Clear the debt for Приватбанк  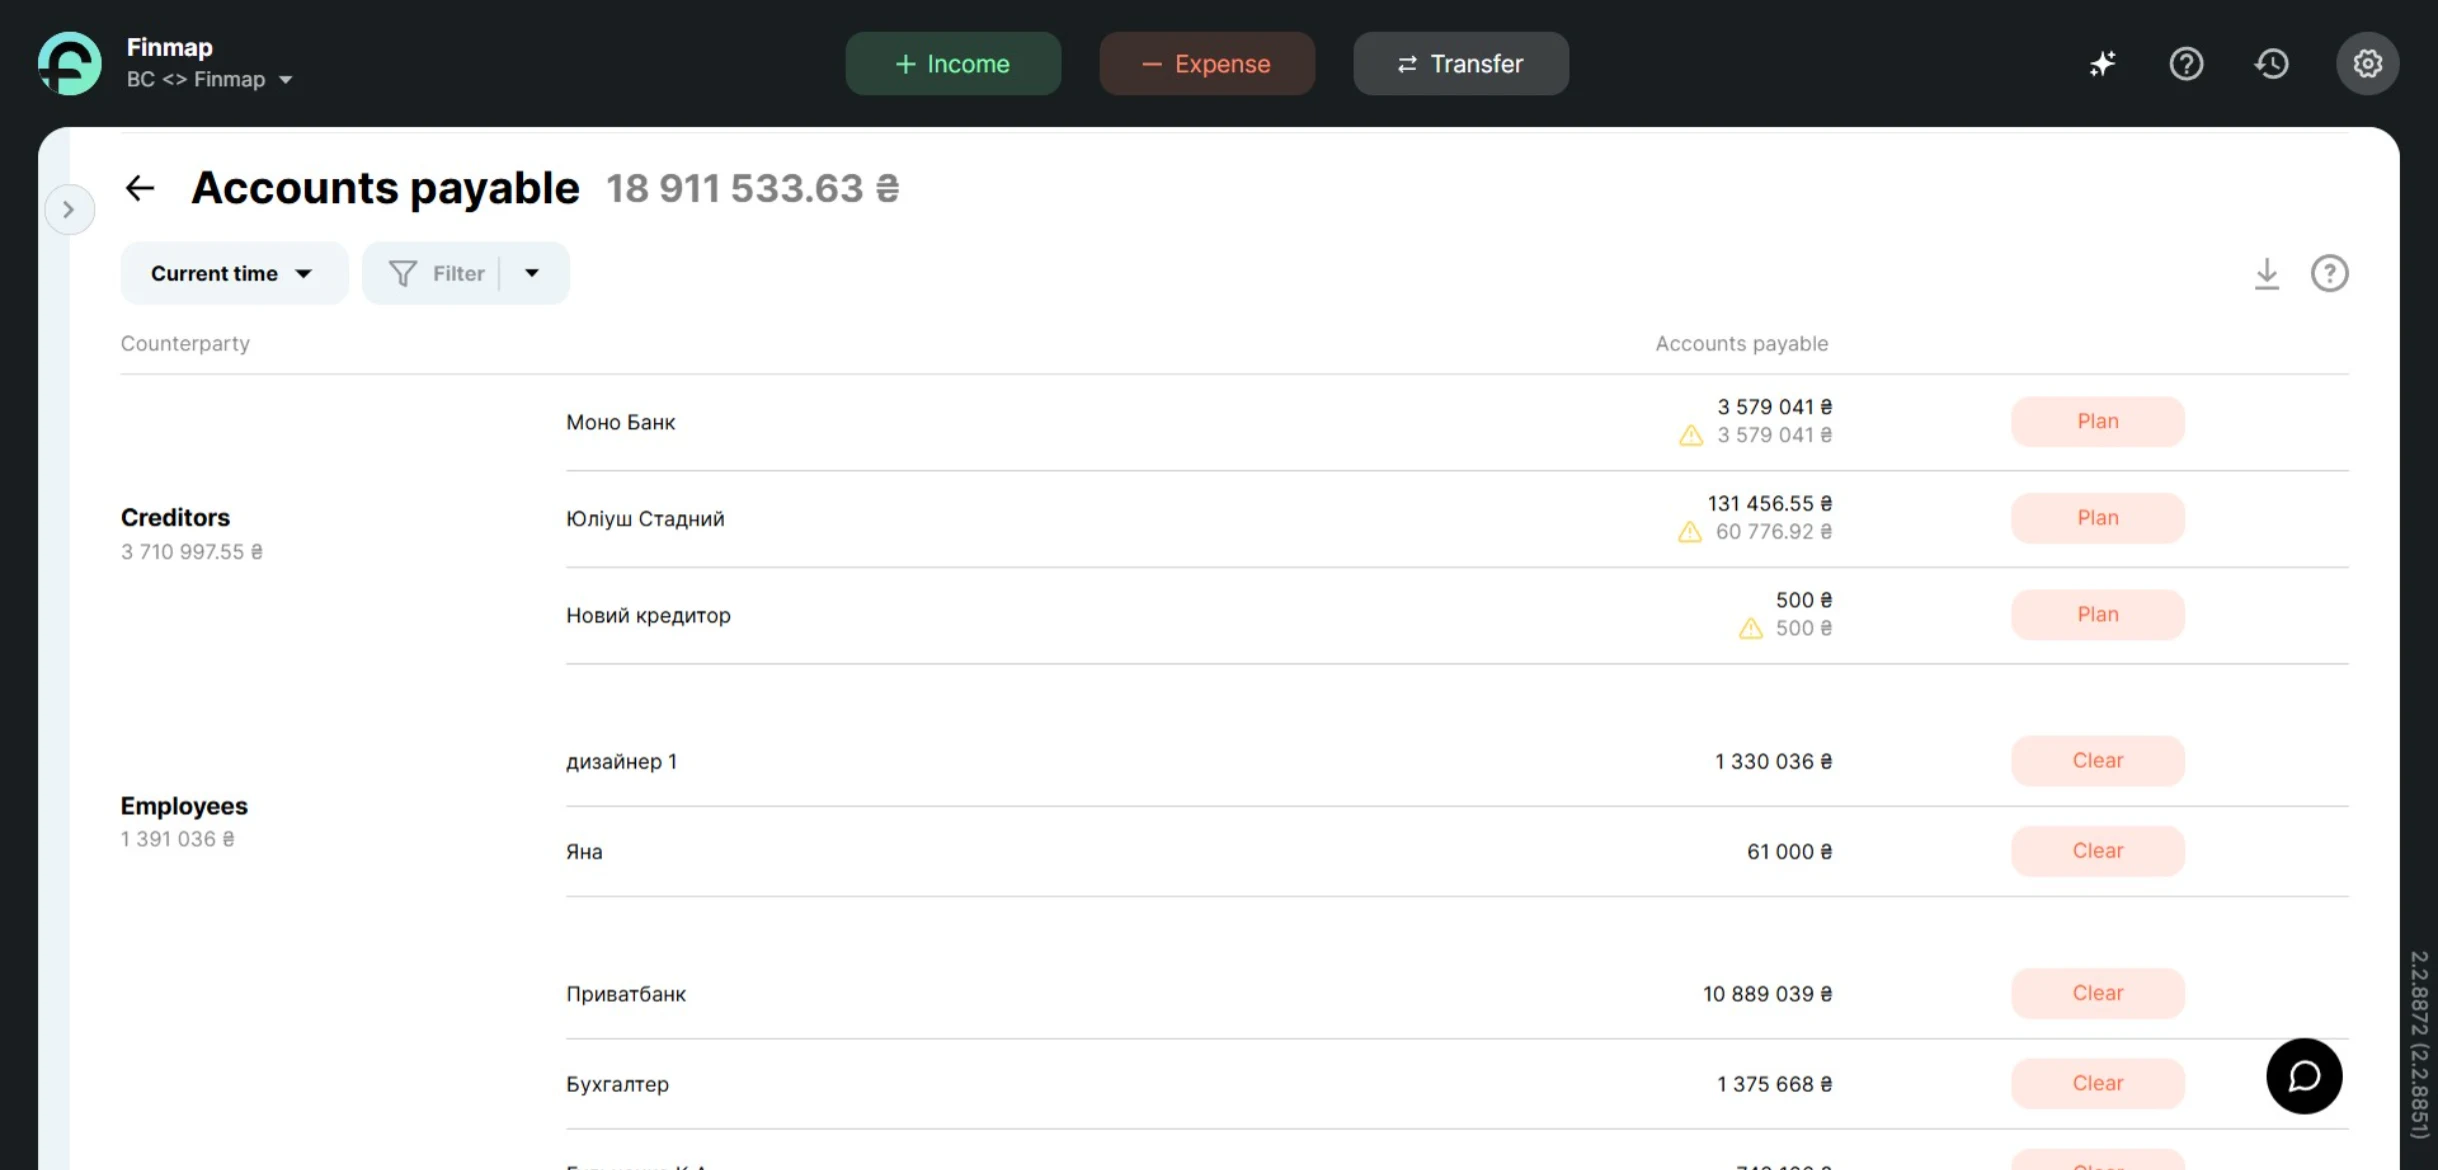coord(2097,993)
